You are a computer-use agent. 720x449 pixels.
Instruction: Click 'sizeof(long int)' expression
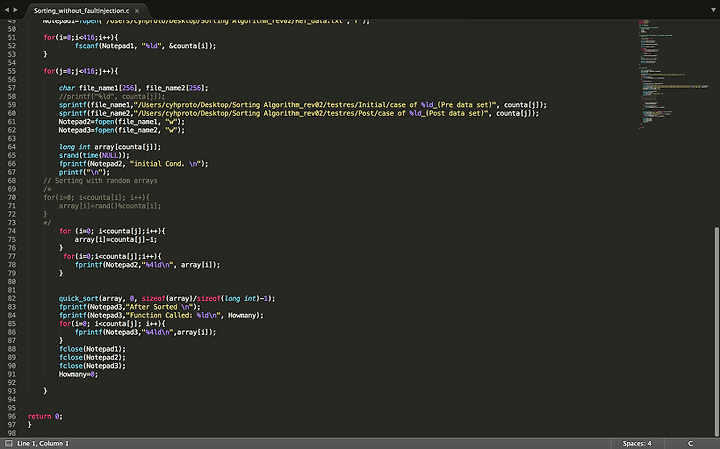point(228,298)
